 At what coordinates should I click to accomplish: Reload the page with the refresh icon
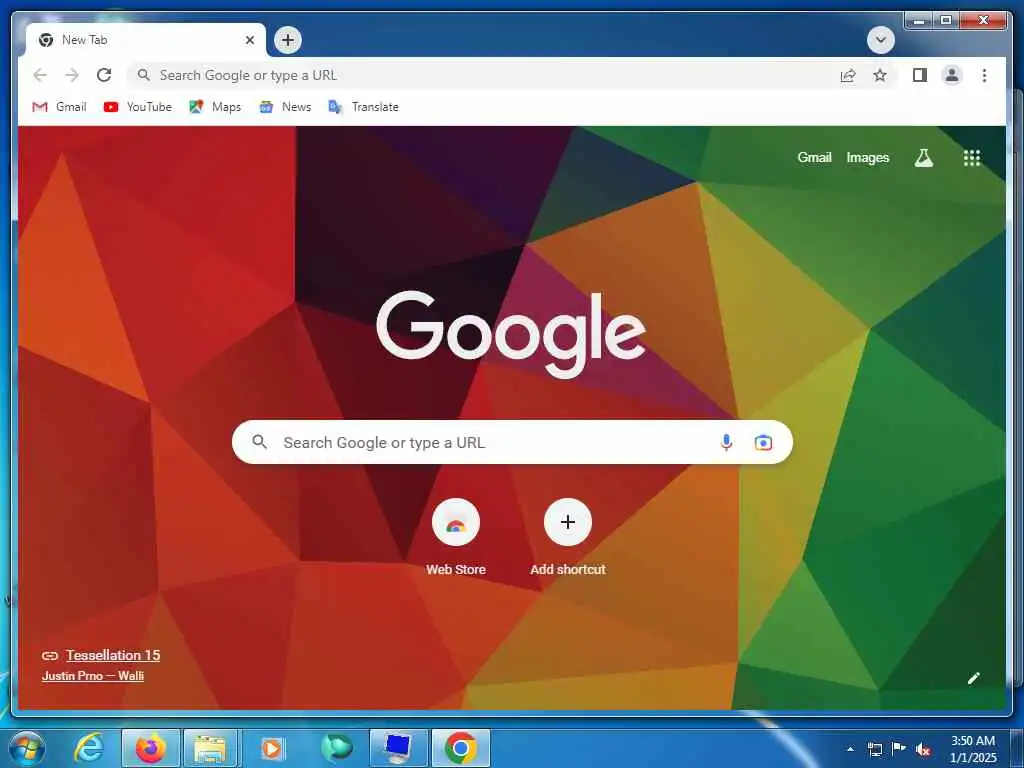104,75
